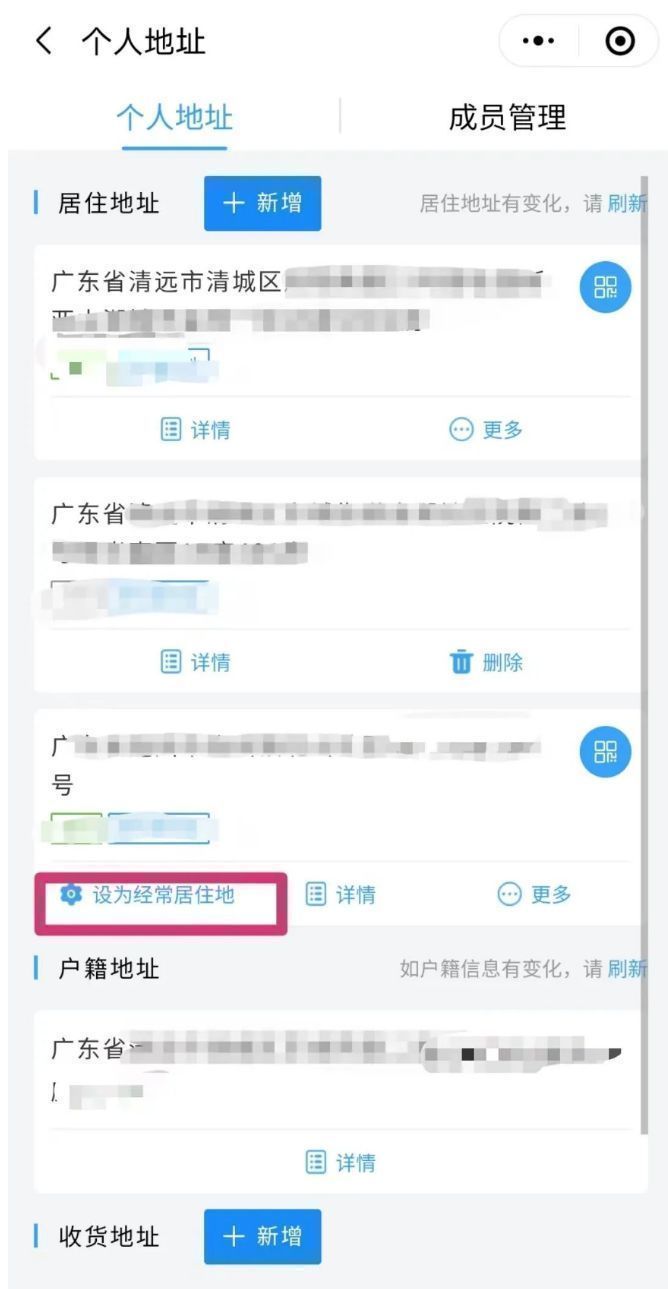
Task: View 详情 of 户籍地址 card
Action: [341, 1162]
